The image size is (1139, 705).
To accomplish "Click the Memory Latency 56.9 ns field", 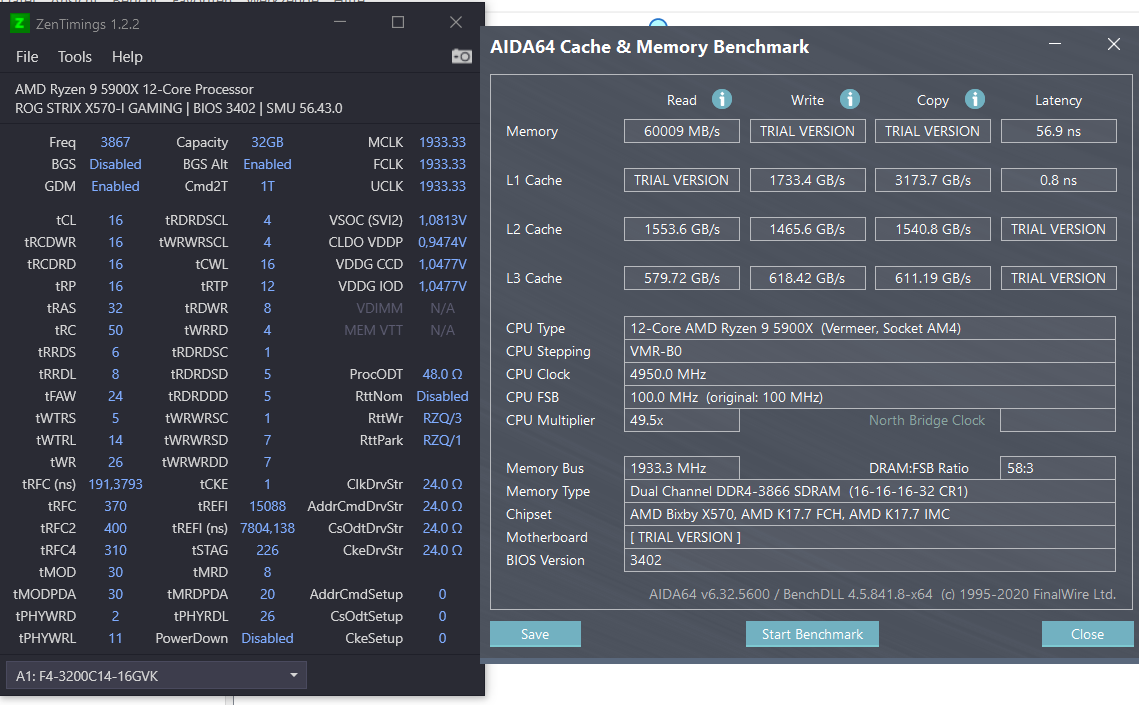I will [1058, 131].
